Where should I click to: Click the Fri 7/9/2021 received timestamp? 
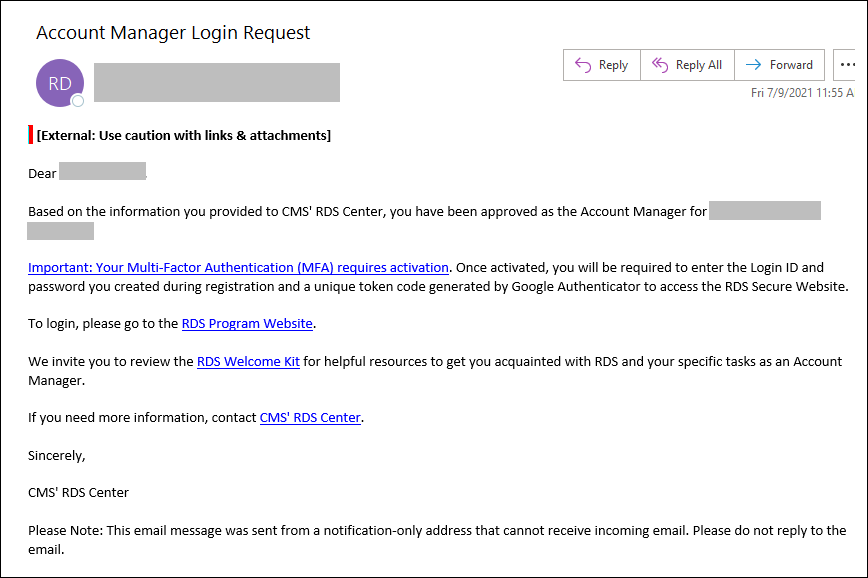point(802,92)
